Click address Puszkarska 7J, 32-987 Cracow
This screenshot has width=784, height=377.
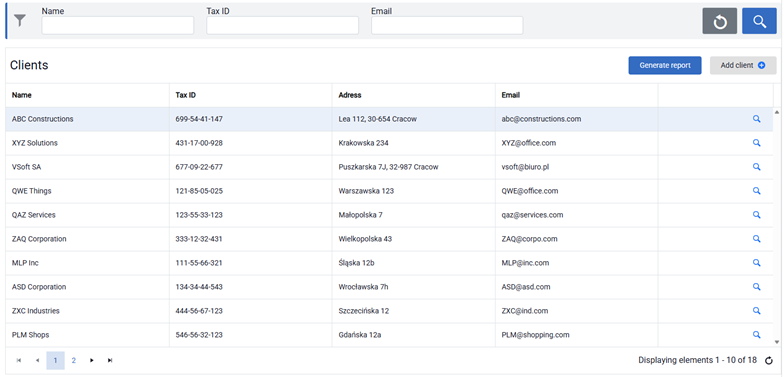tap(388, 167)
